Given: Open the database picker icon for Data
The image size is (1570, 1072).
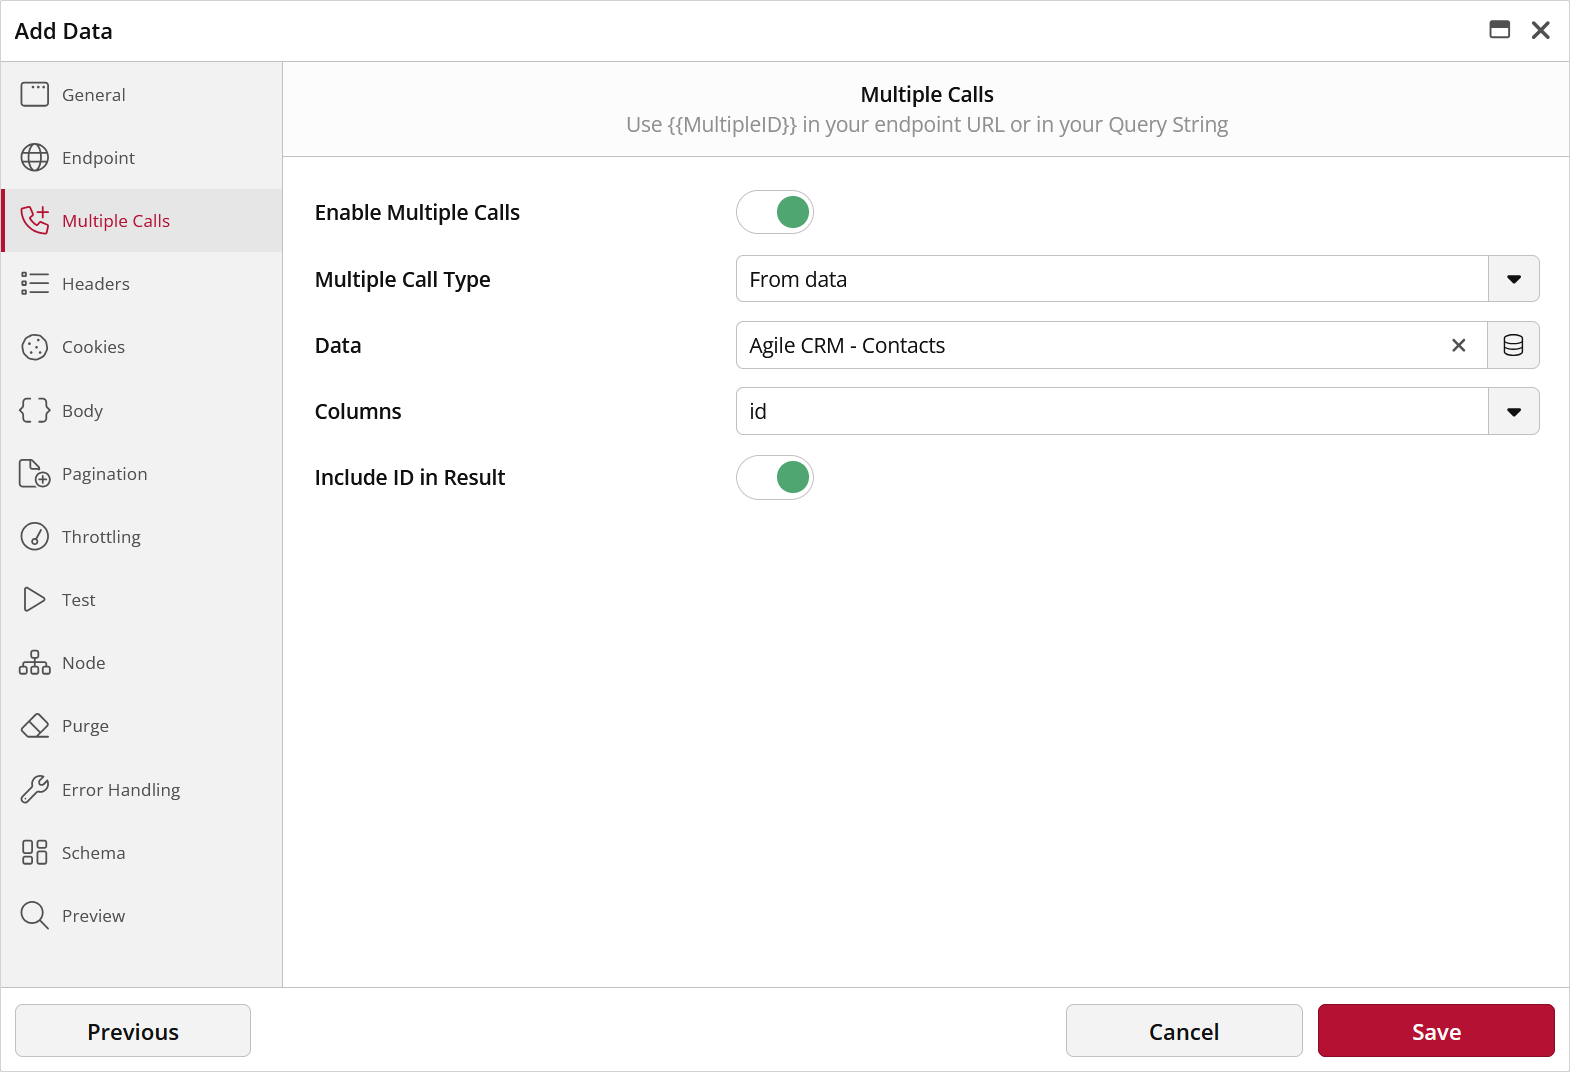Looking at the screenshot, I should pyautogui.click(x=1513, y=345).
